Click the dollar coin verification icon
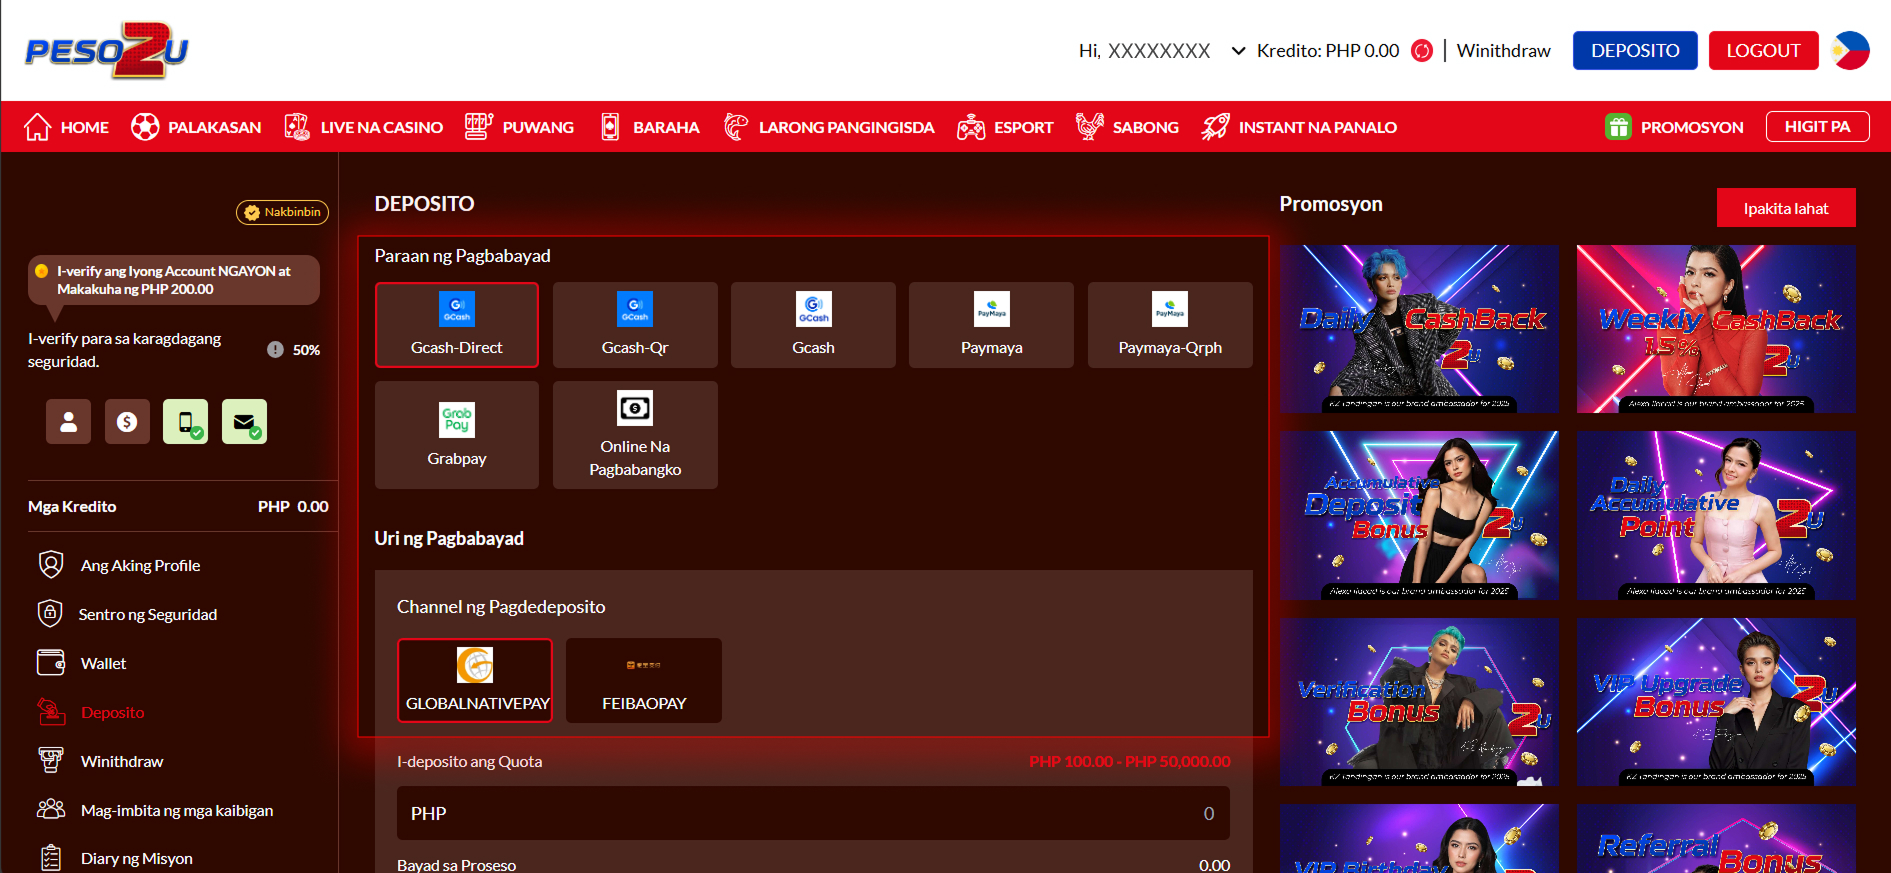 pyautogui.click(x=127, y=422)
